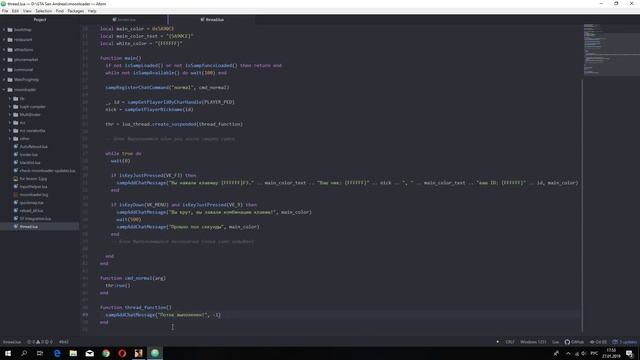The height and width of the screenshot is (360, 640).
Task: Open the moonloader.log file
Action: pos(33,195)
